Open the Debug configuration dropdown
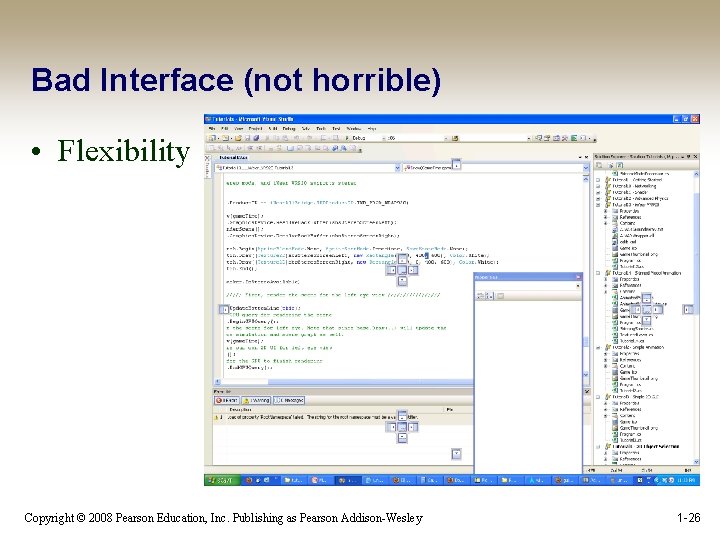 click(x=369, y=138)
